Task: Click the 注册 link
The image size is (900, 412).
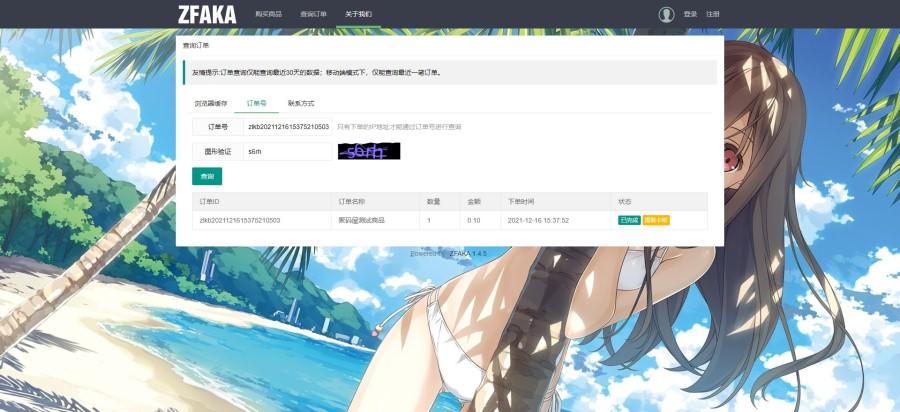Action: click(x=712, y=14)
